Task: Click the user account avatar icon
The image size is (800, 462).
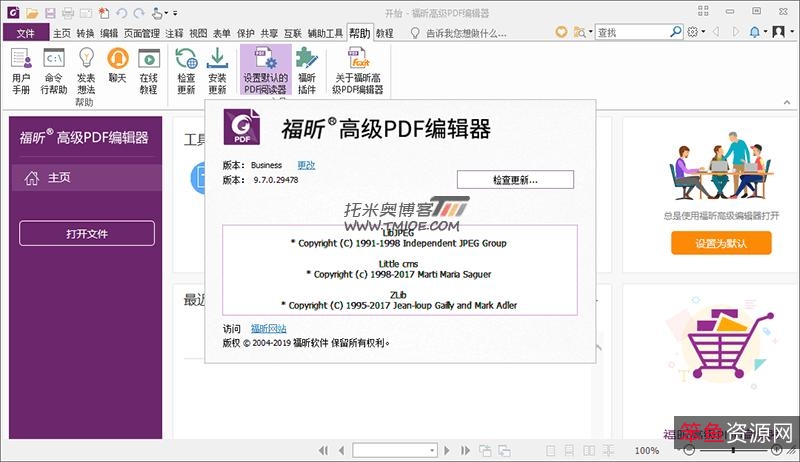Action: [779, 32]
